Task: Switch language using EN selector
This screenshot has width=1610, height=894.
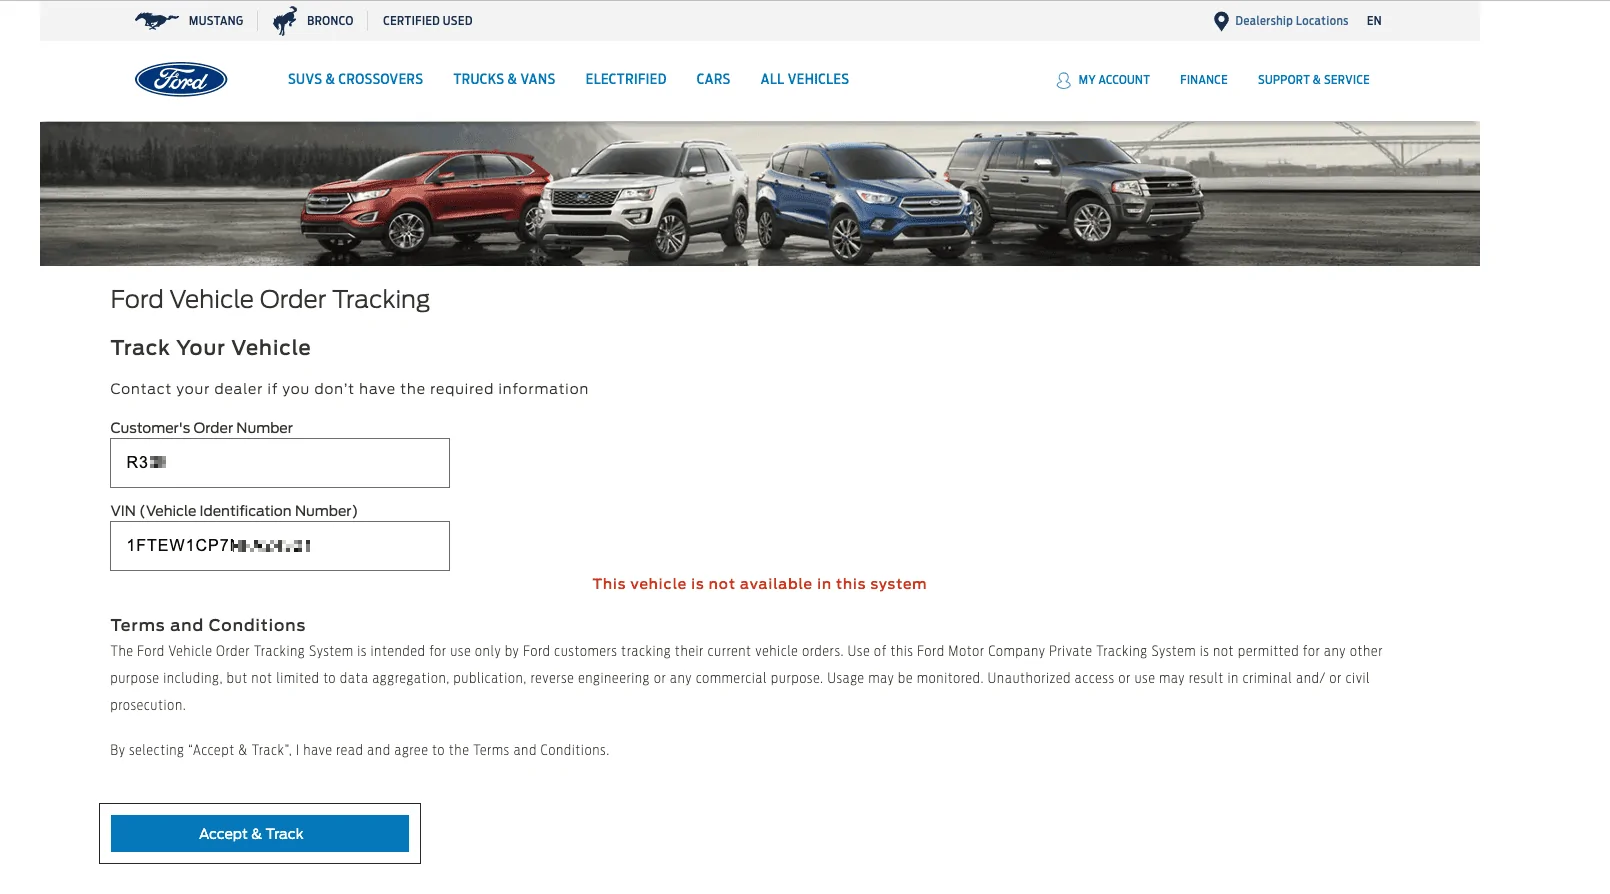Action: tap(1374, 21)
